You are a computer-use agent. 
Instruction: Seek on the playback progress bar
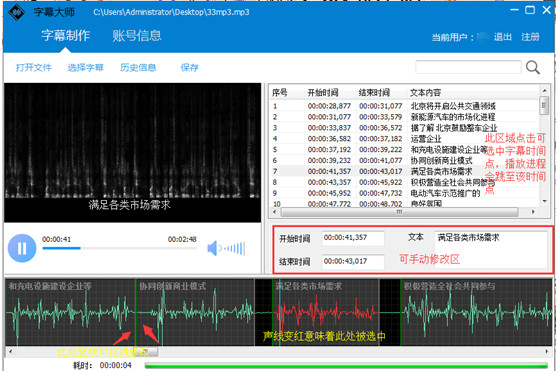coord(119,248)
